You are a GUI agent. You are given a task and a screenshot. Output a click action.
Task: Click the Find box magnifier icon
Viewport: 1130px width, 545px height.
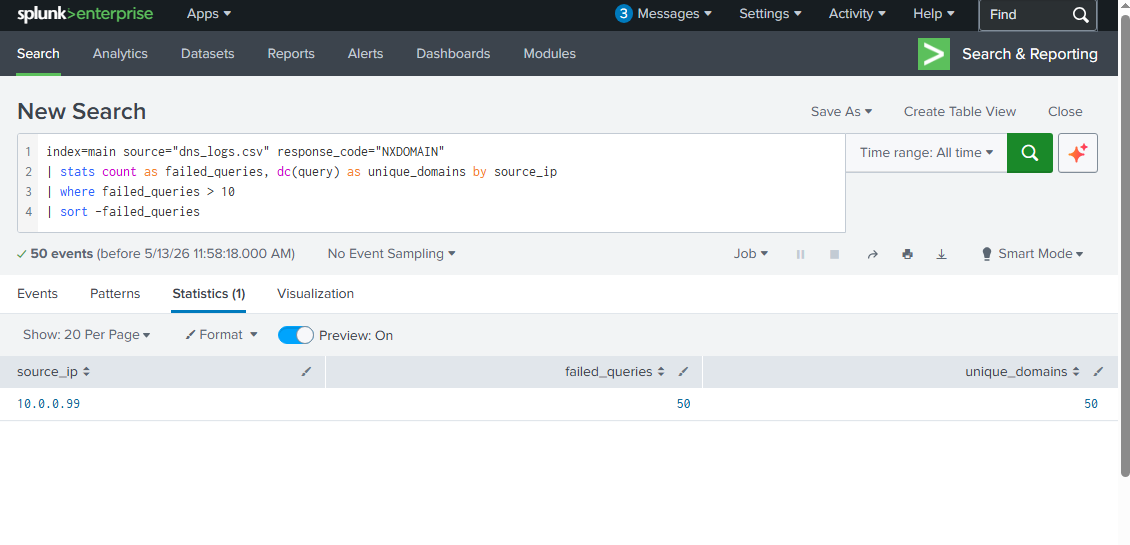[x=1080, y=14]
